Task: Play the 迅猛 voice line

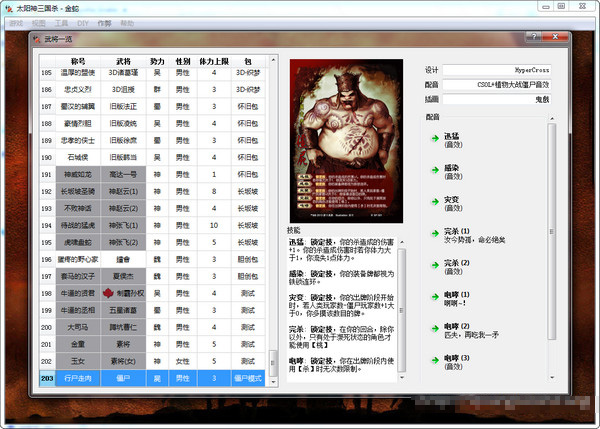Action: pyautogui.click(x=434, y=140)
